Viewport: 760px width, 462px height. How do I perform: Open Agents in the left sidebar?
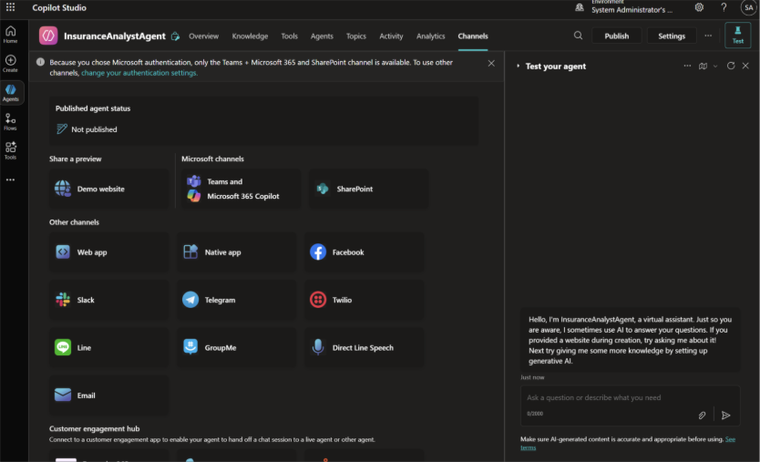click(x=10, y=93)
